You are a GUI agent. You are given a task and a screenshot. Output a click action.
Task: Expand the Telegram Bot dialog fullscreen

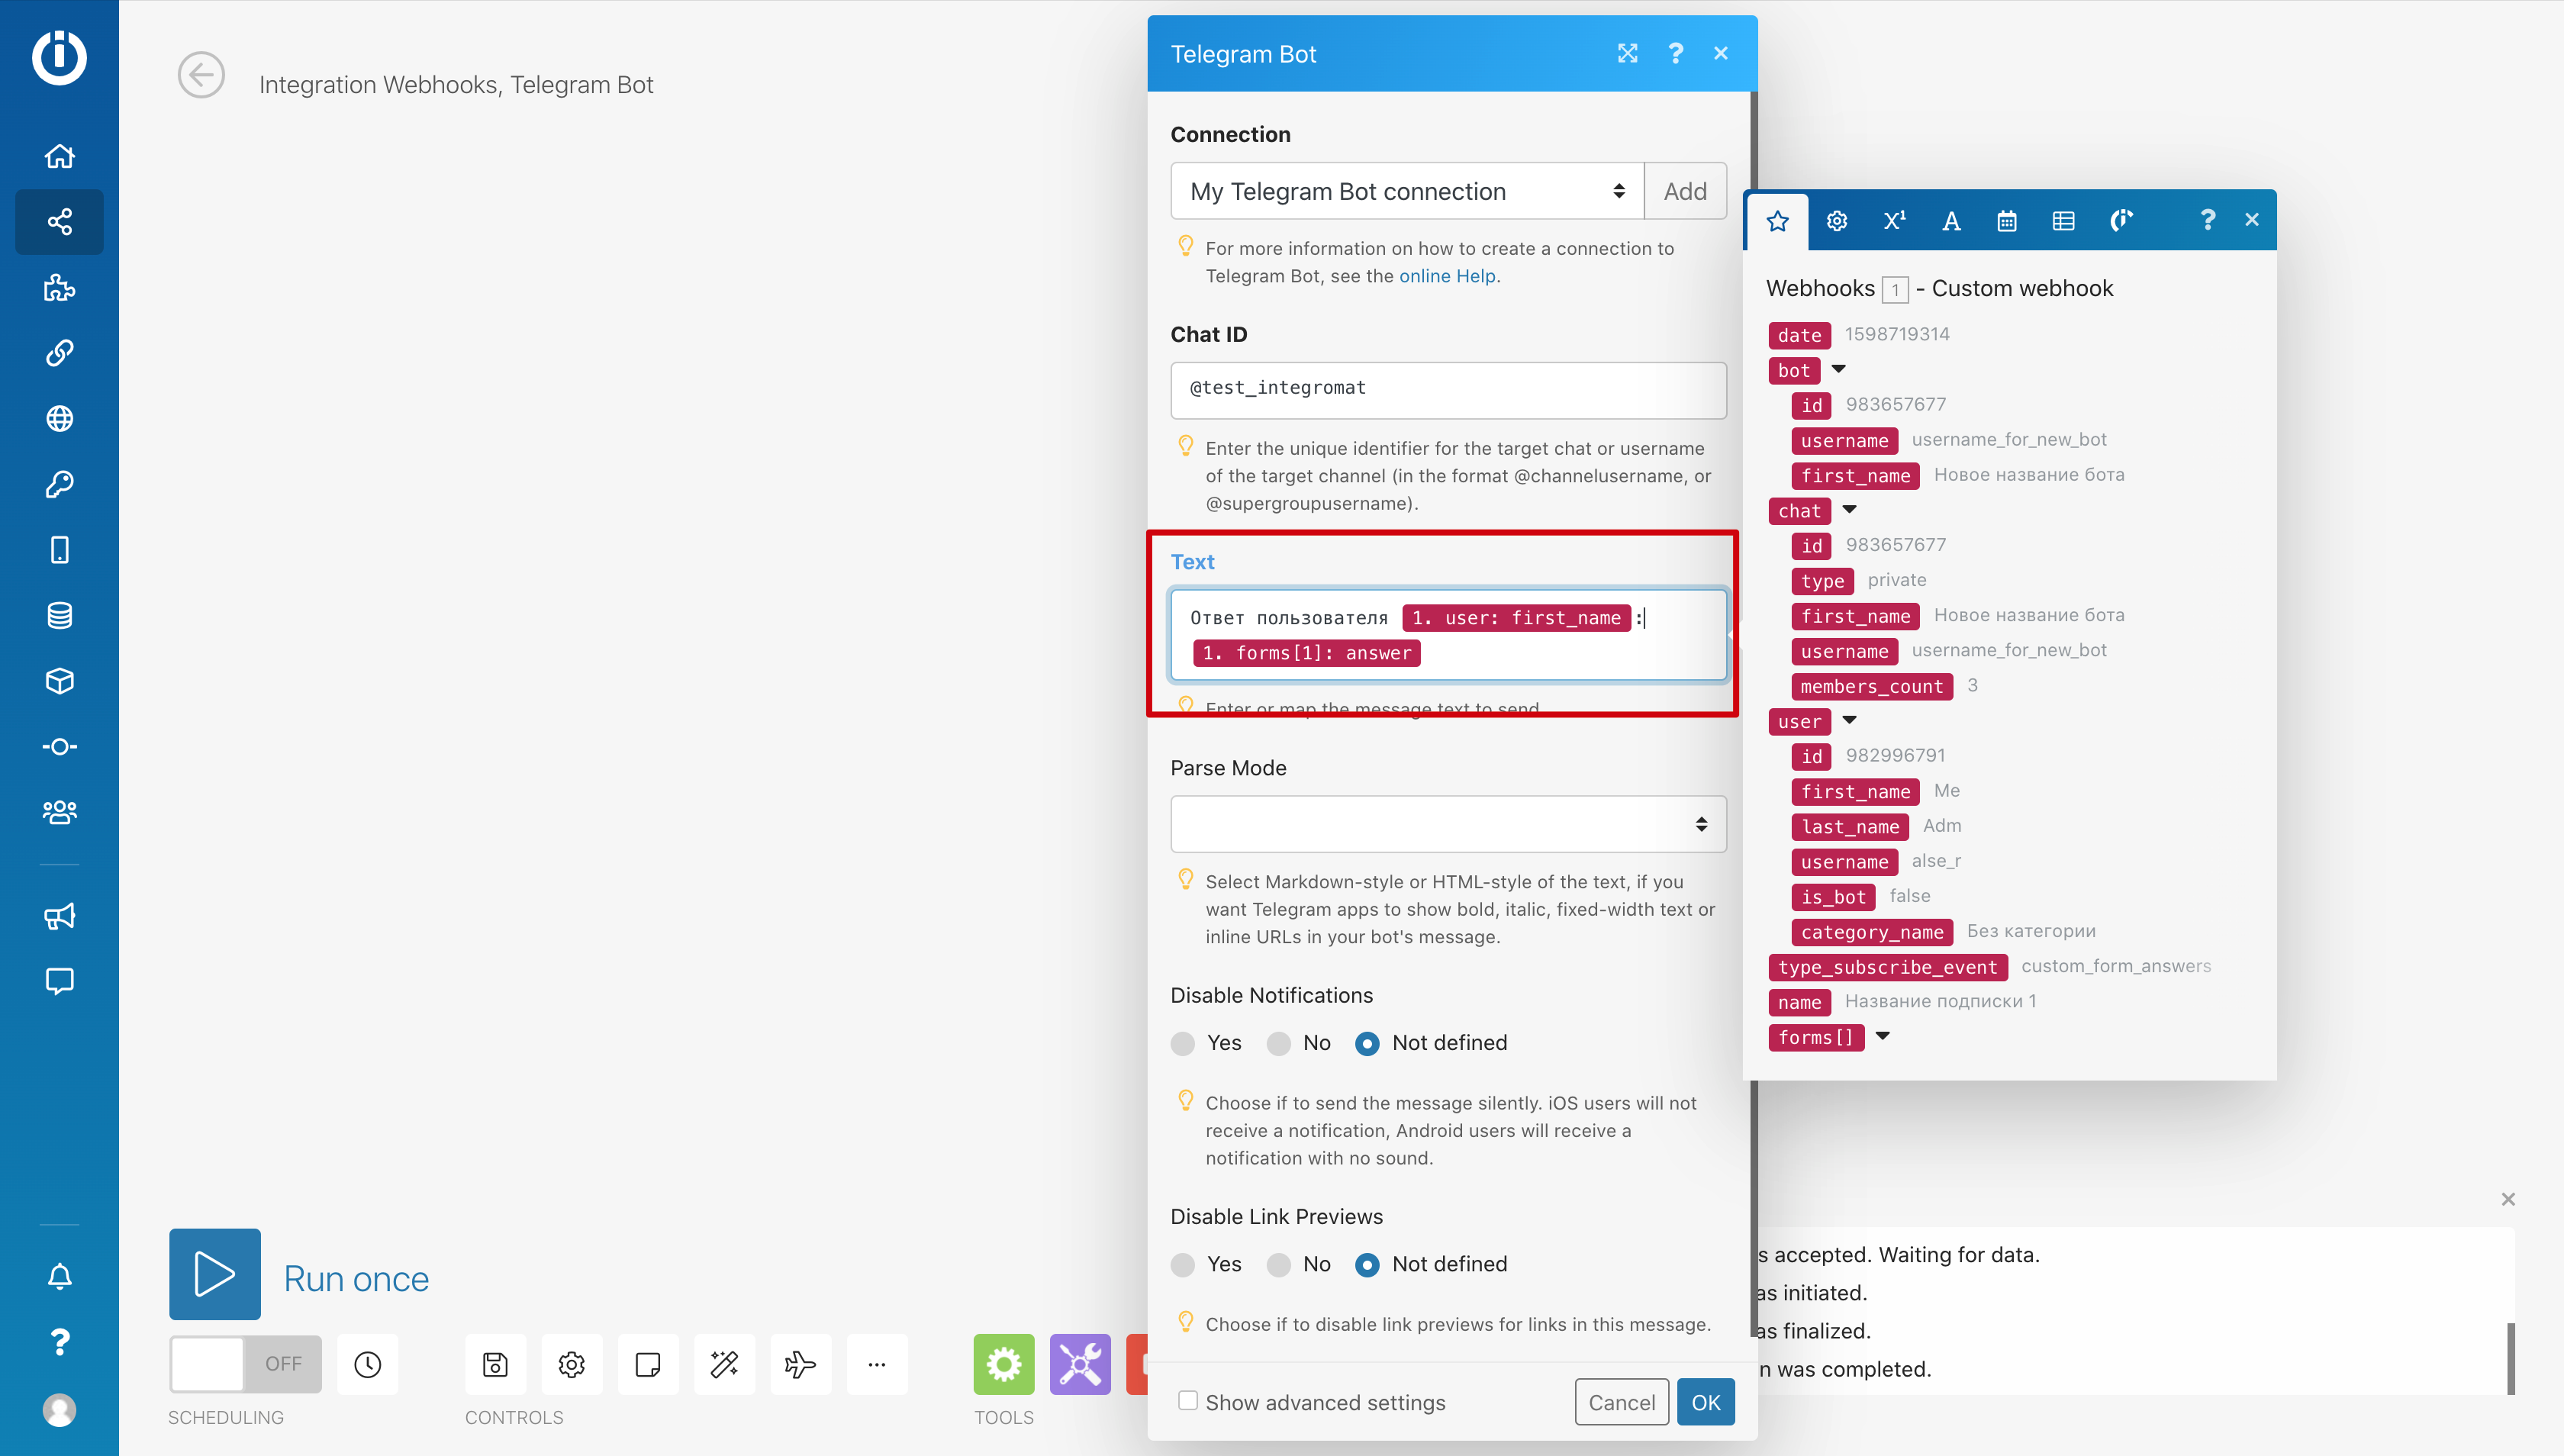(x=1628, y=53)
